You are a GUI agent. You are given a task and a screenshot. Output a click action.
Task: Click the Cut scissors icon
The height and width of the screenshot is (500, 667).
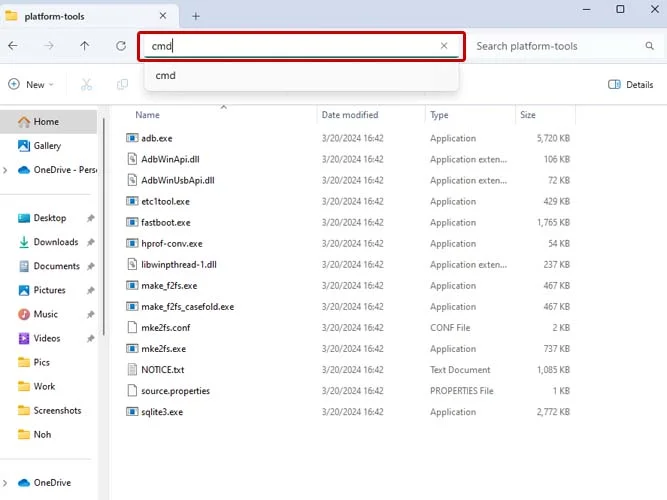tap(86, 84)
